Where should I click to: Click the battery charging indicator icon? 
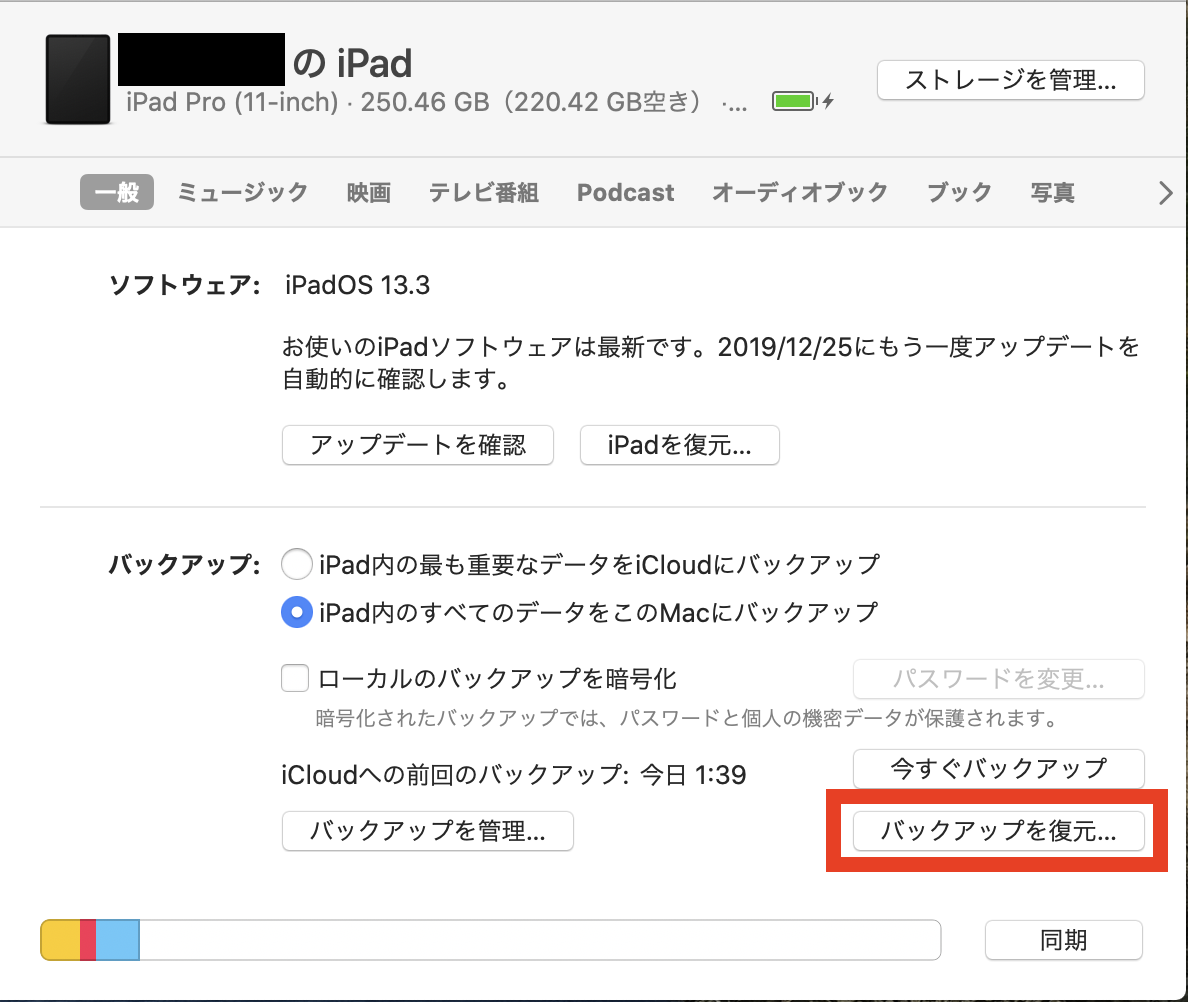[803, 101]
